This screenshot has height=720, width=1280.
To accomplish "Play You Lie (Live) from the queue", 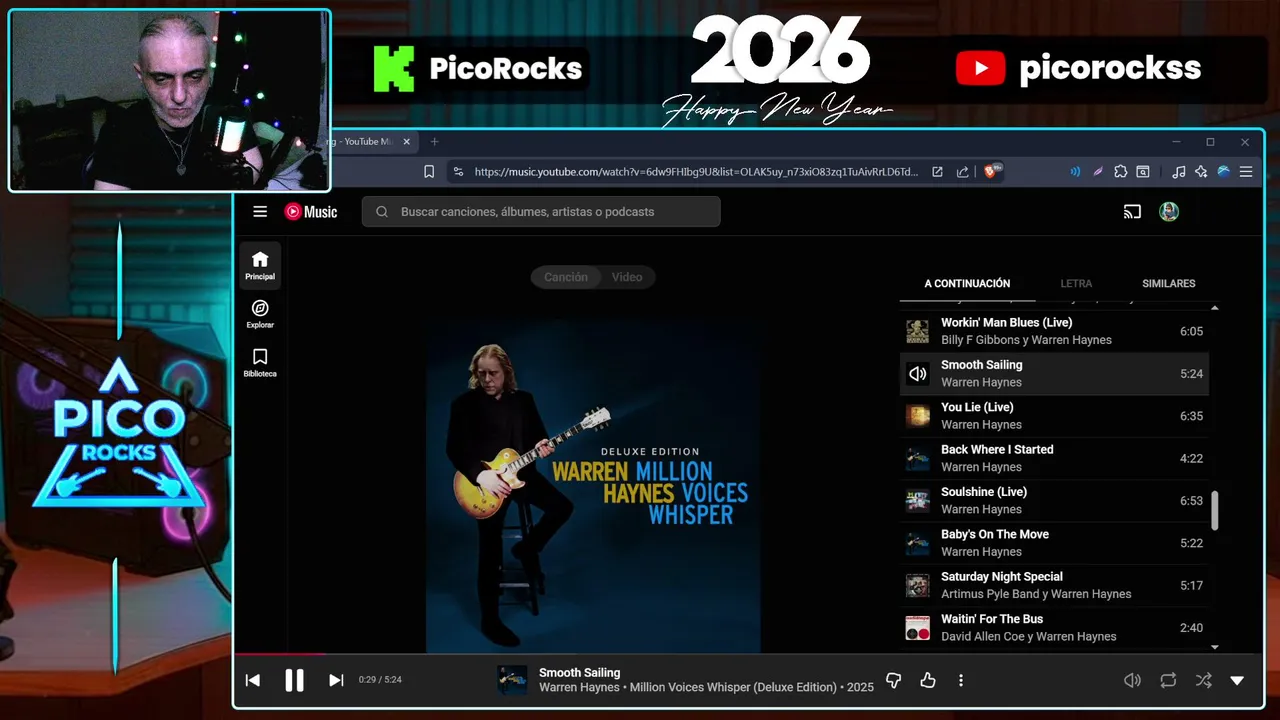I will (x=1054, y=416).
